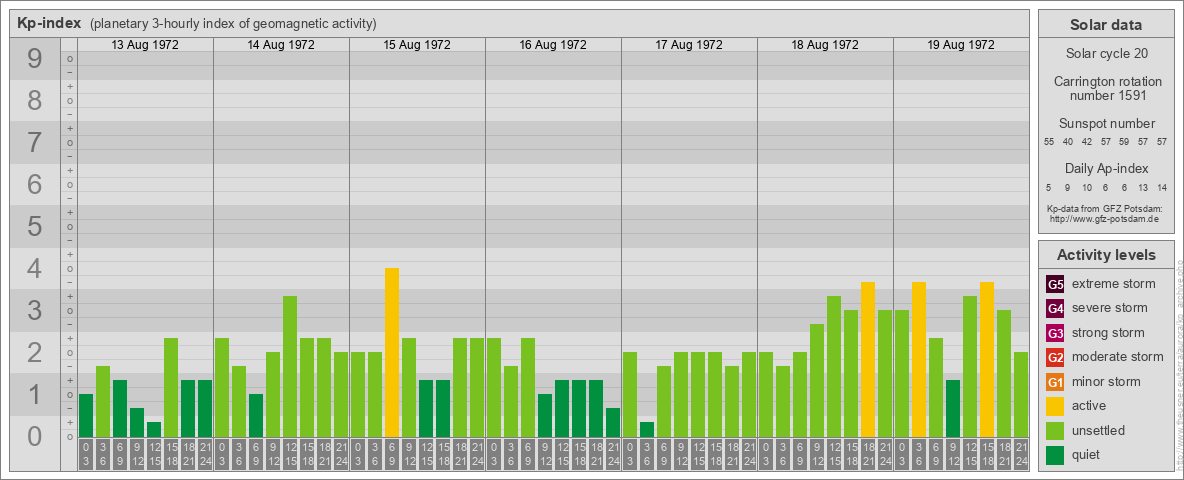Click the G1 minor storm badge

[x=1055, y=382]
